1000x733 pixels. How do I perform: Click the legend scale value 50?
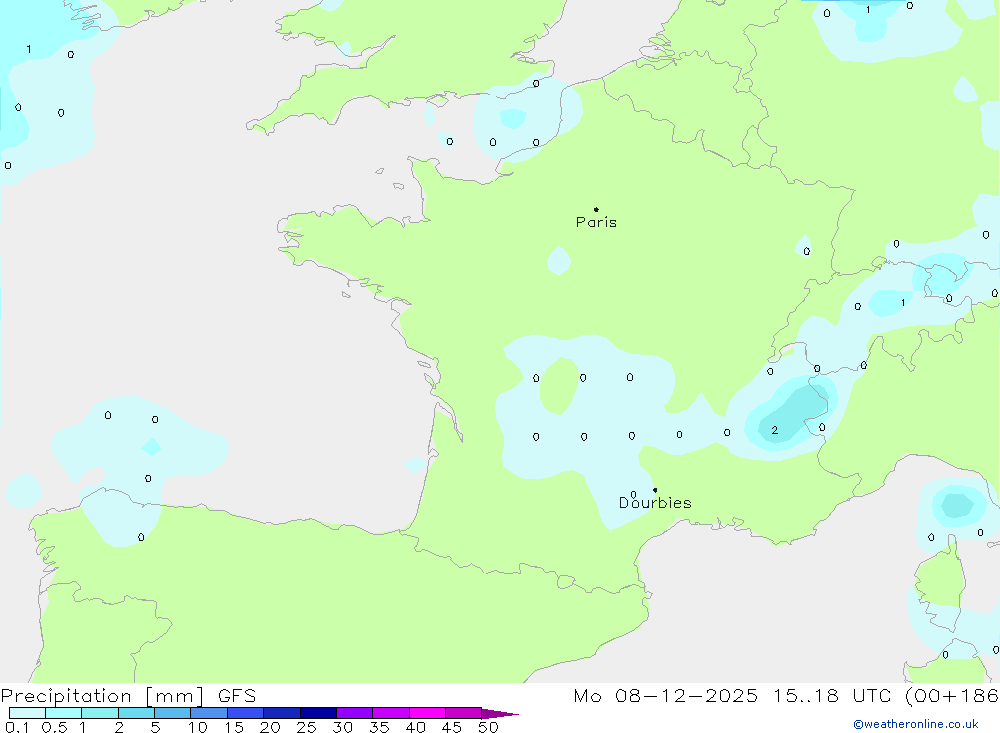(x=488, y=727)
